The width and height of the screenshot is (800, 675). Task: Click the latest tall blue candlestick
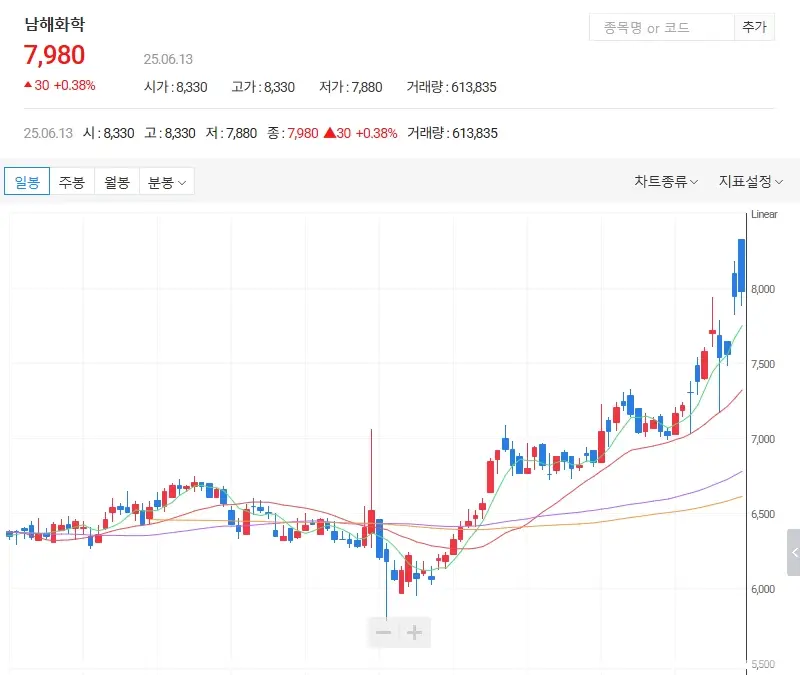pyautogui.click(x=741, y=265)
